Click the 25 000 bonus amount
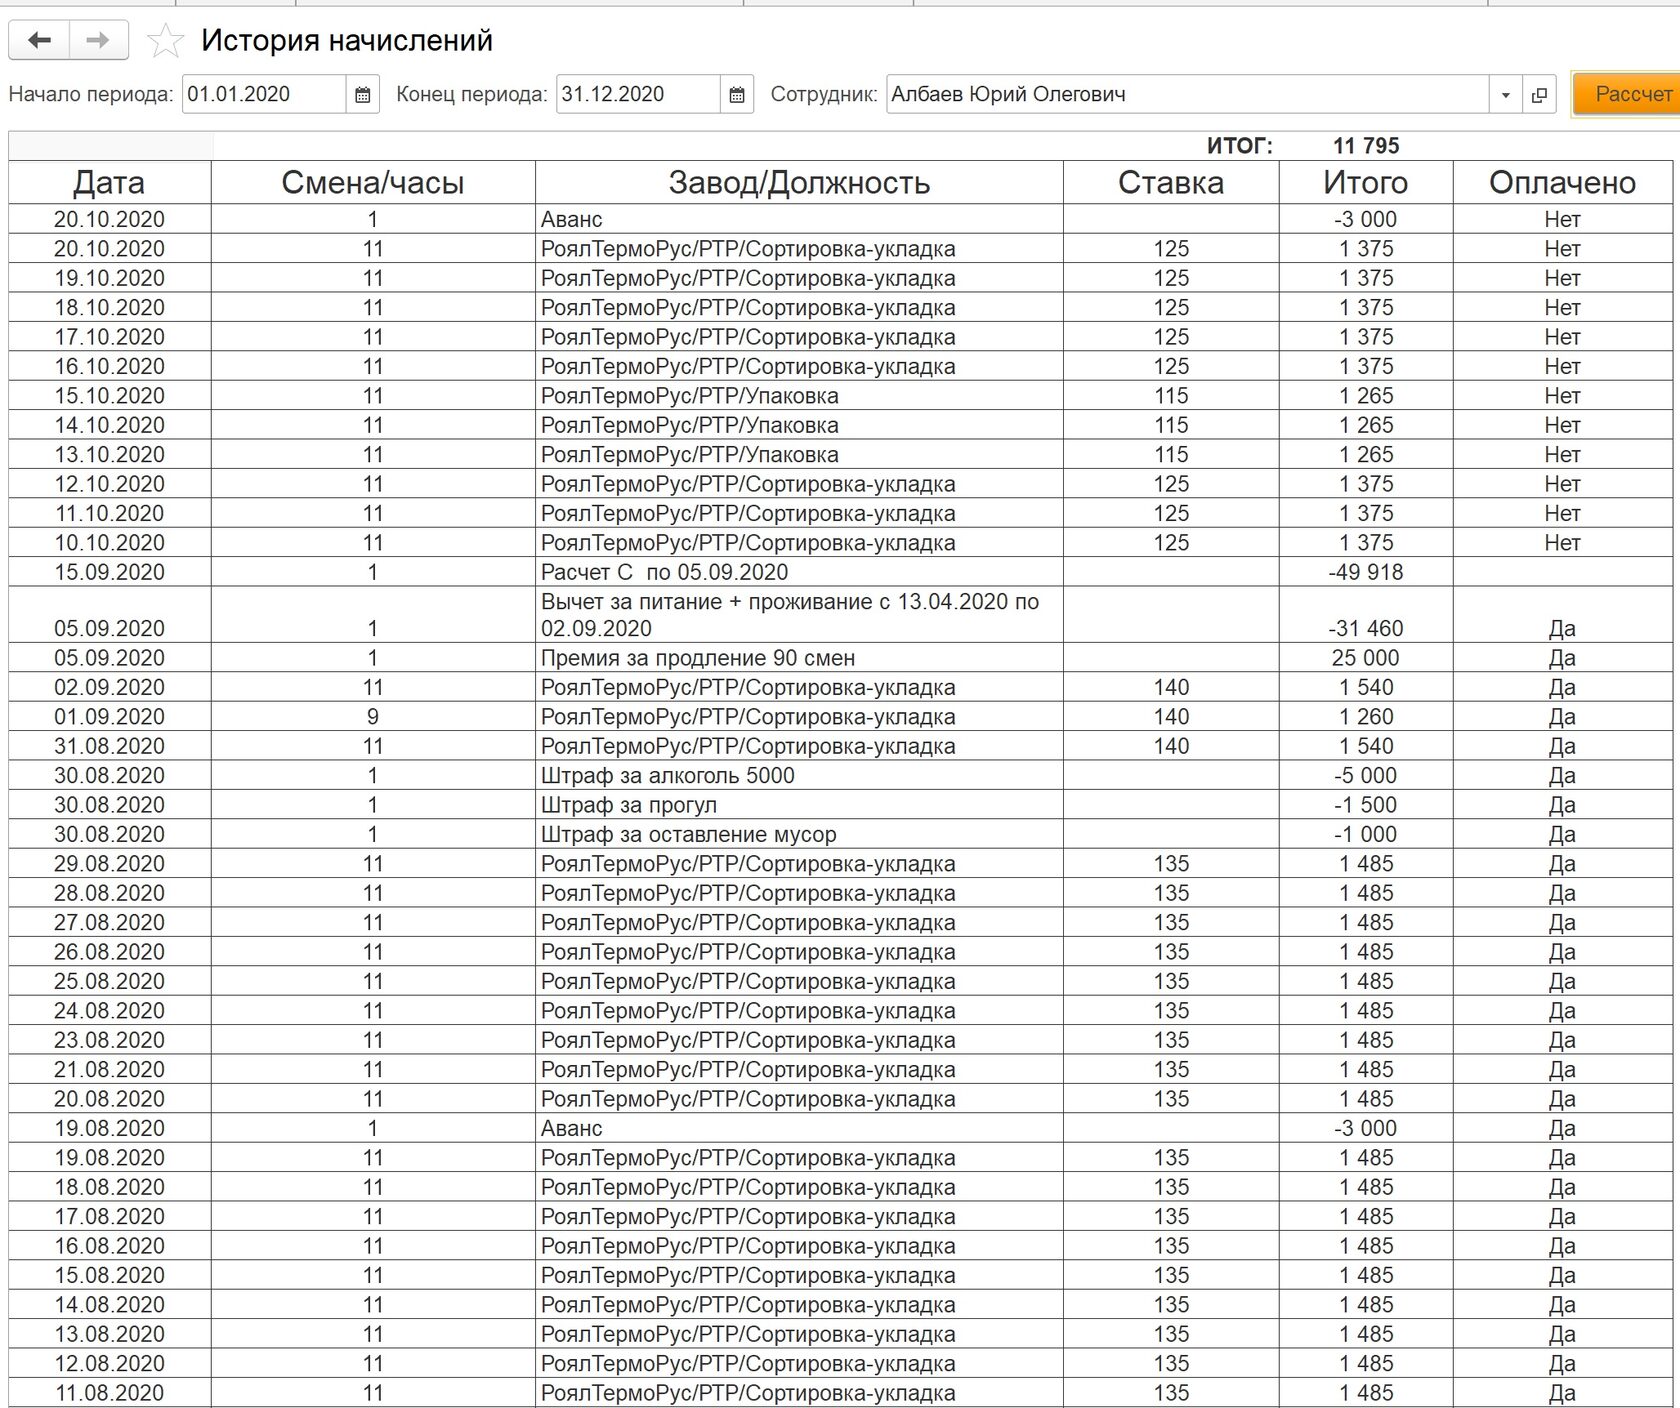The height and width of the screenshot is (1408, 1680). pos(1366,658)
